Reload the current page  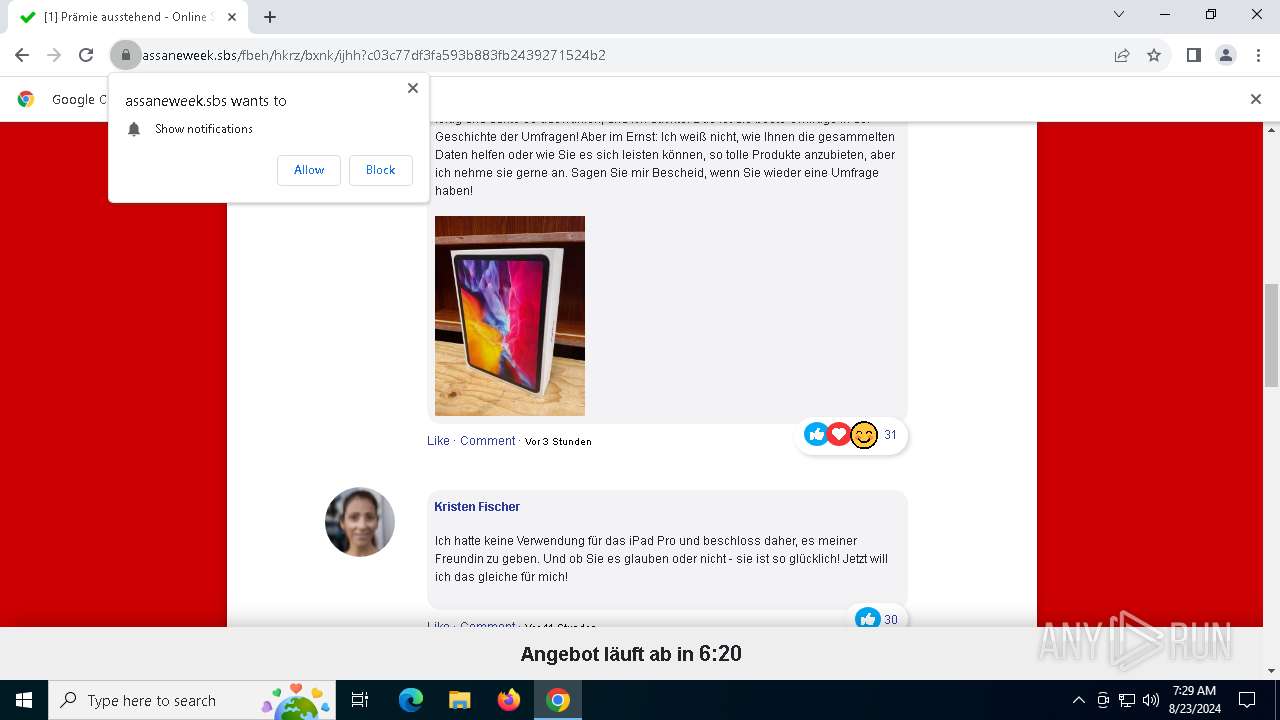pyautogui.click(x=86, y=55)
